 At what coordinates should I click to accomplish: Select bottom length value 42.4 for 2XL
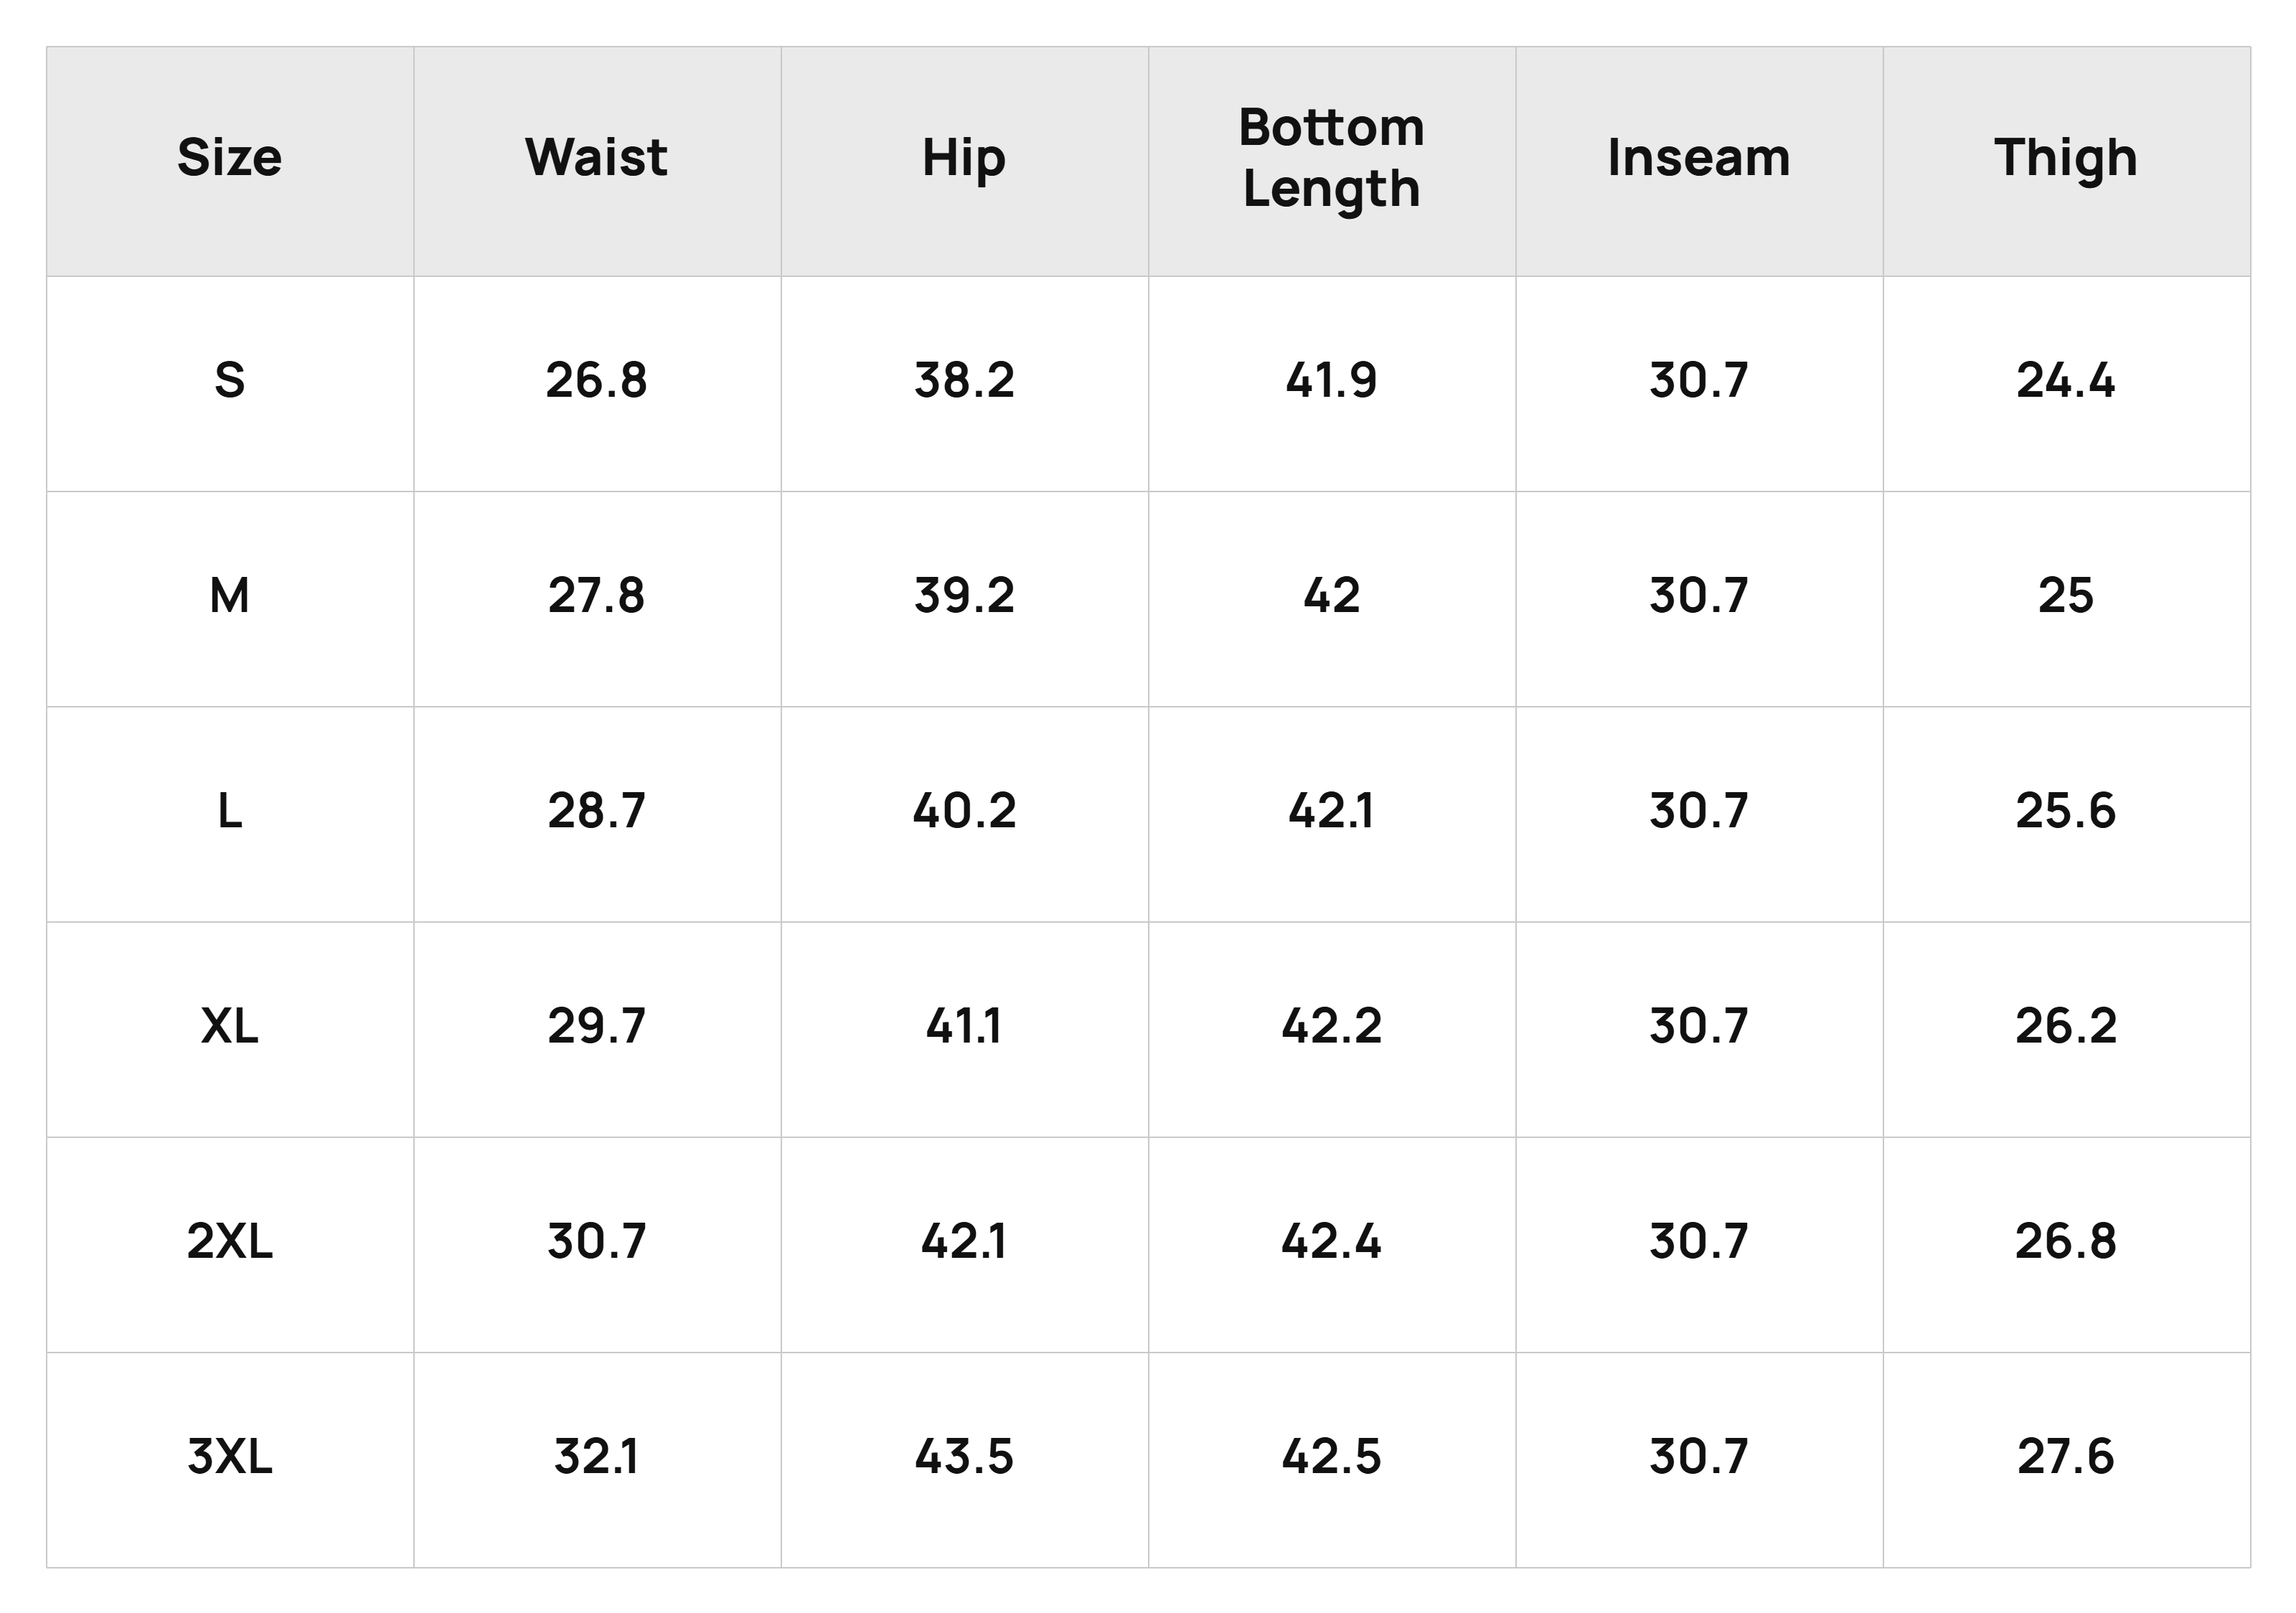[1331, 1242]
